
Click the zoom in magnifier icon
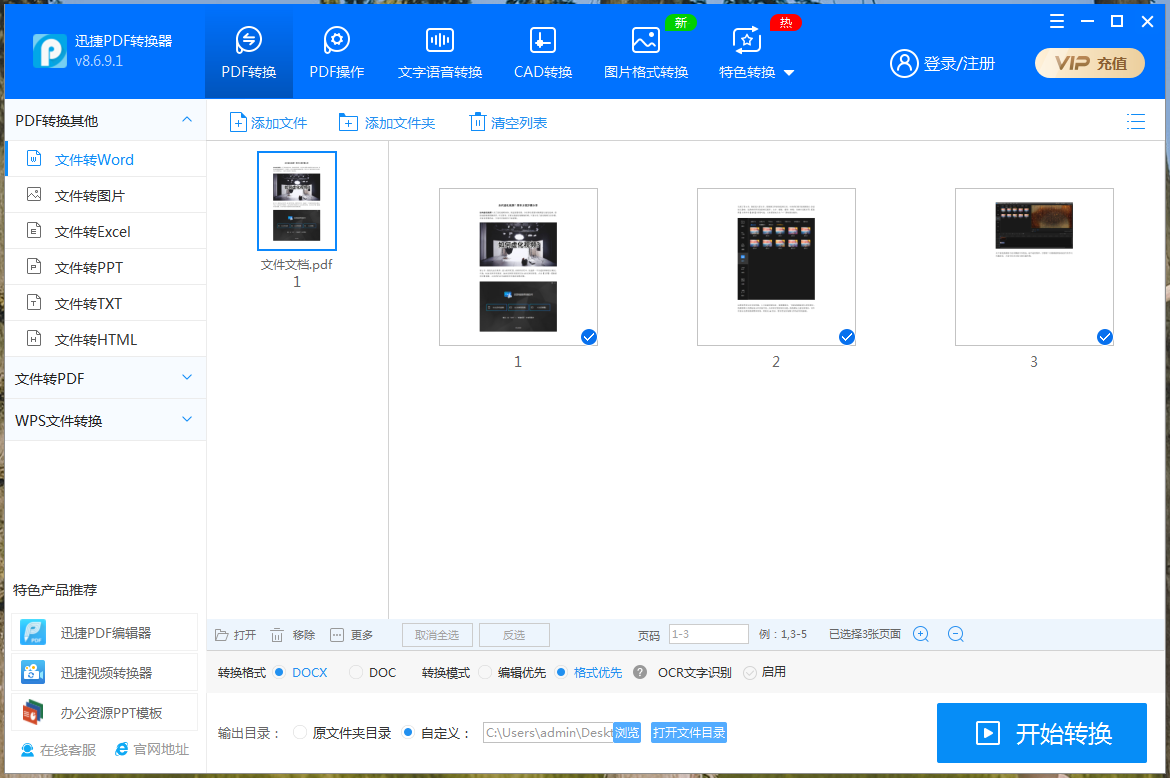pyautogui.click(x=921, y=634)
